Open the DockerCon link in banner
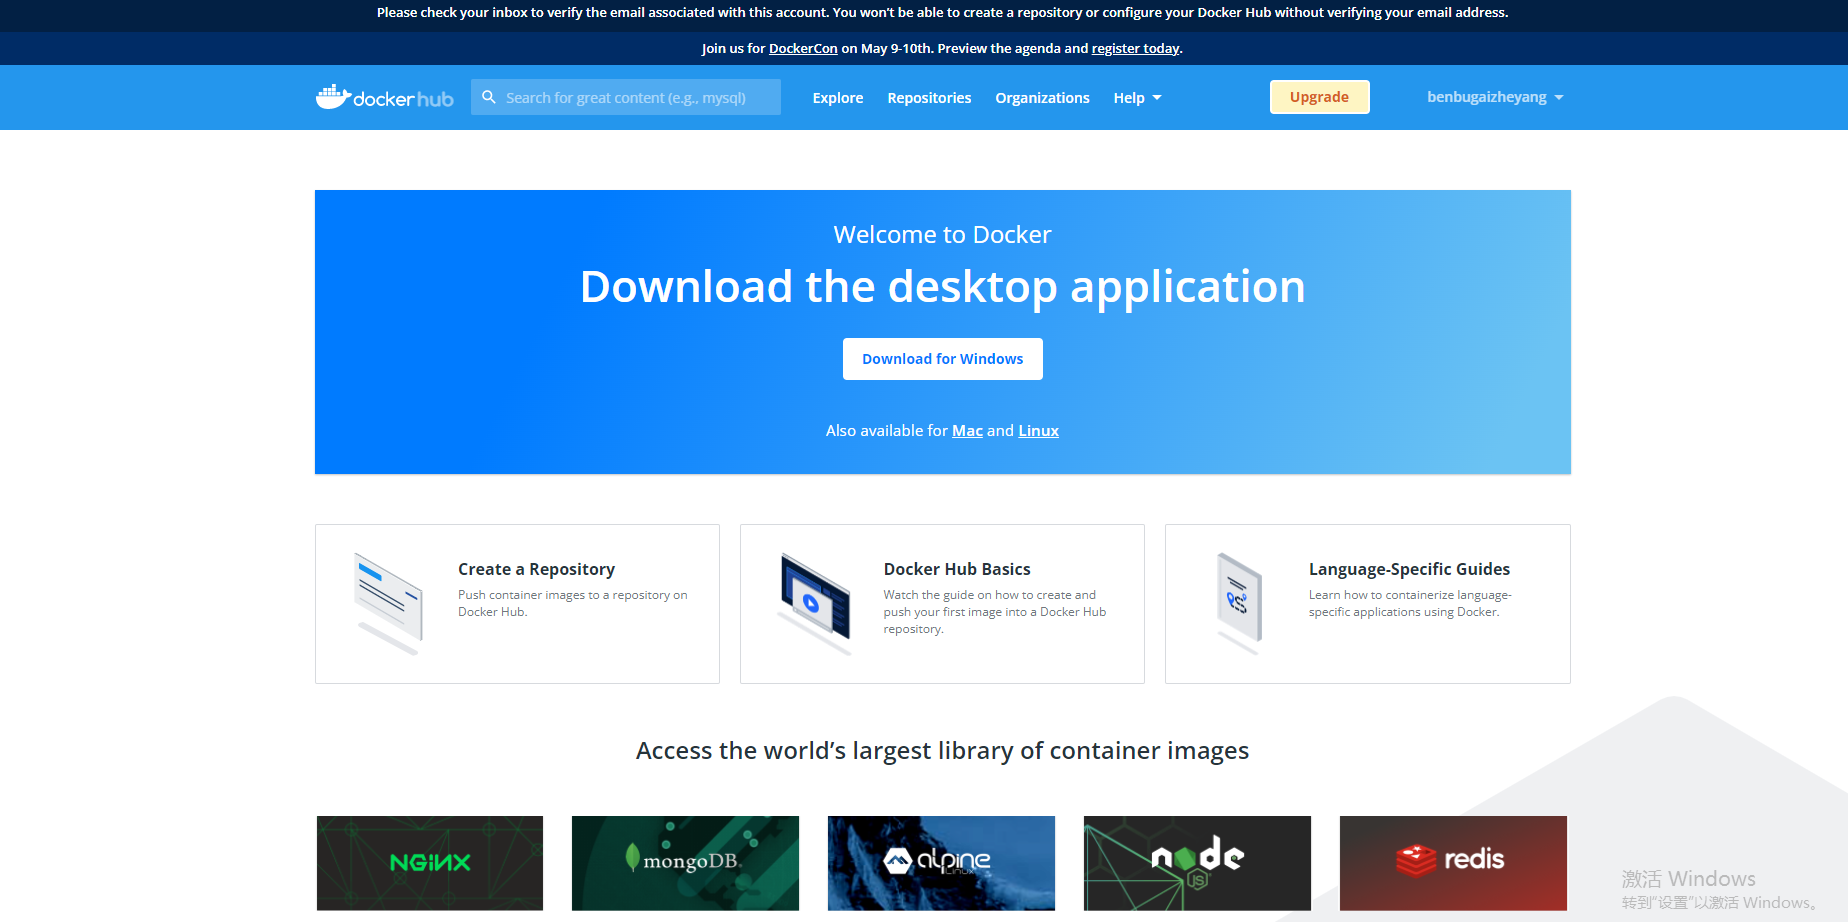1848x922 pixels. (803, 48)
